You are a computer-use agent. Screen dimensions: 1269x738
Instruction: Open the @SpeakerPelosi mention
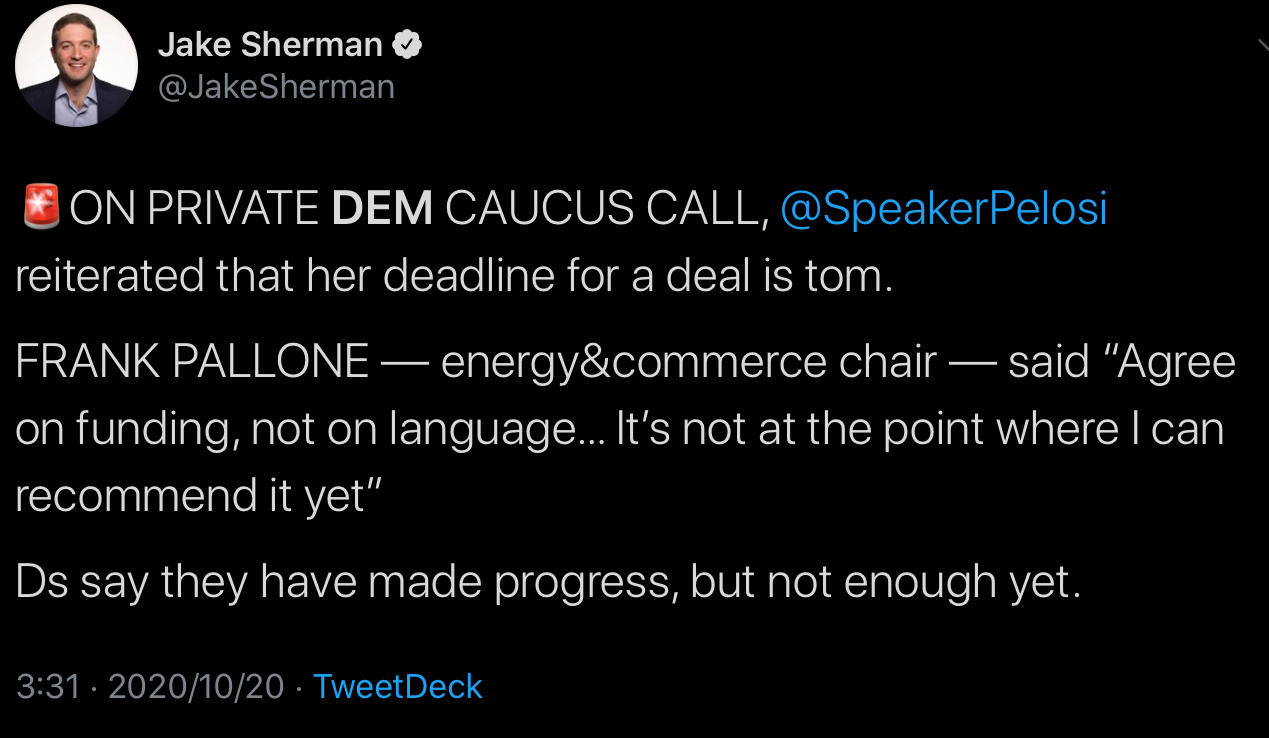tap(943, 209)
